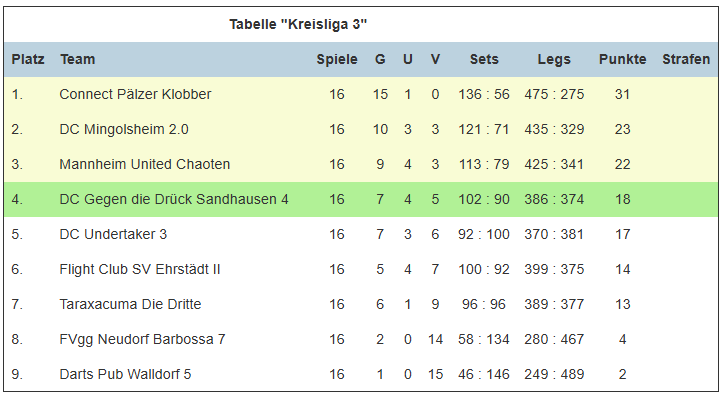
Task: Click the Platz column header
Action: (28, 59)
